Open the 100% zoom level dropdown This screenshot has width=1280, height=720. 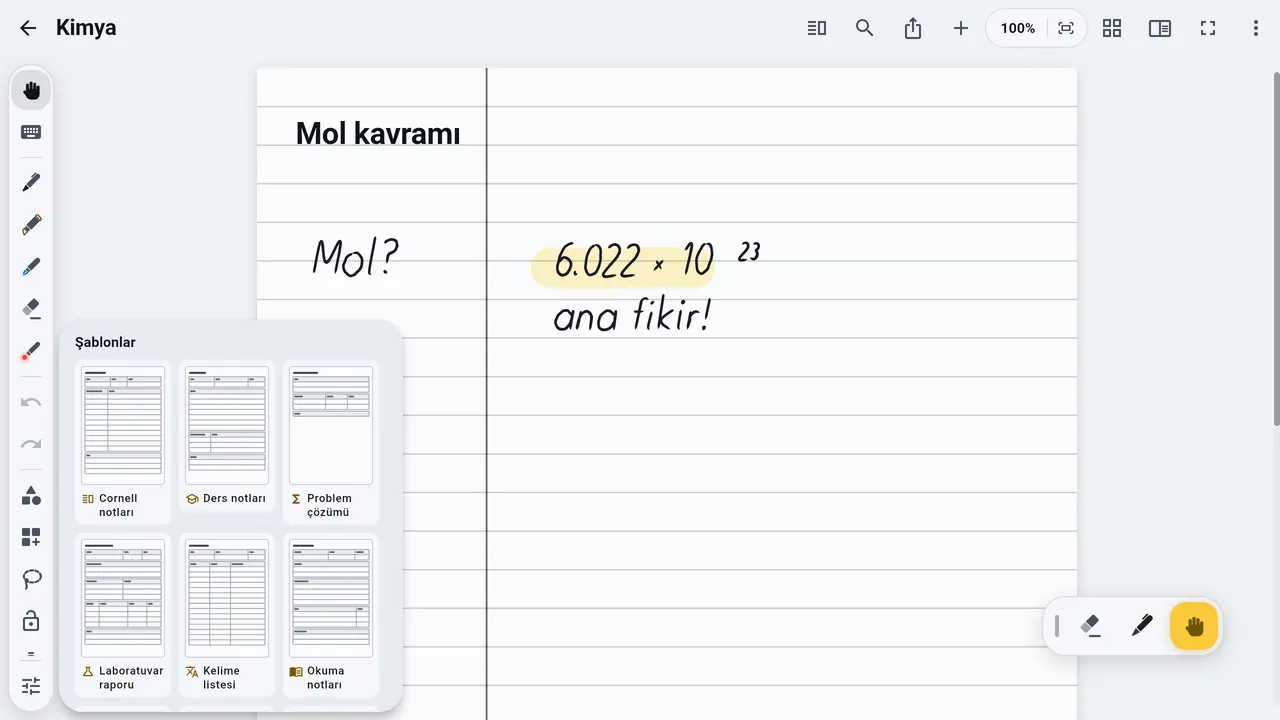[1018, 28]
